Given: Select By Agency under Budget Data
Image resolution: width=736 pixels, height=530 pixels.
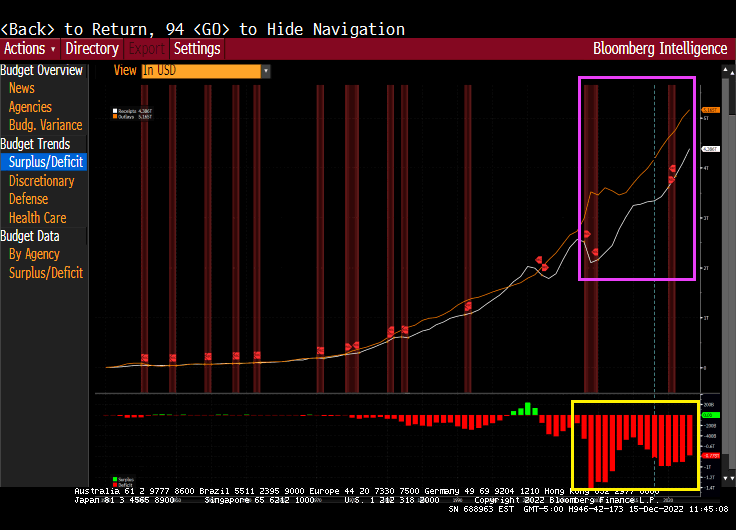Looking at the screenshot, I should (x=34, y=254).
